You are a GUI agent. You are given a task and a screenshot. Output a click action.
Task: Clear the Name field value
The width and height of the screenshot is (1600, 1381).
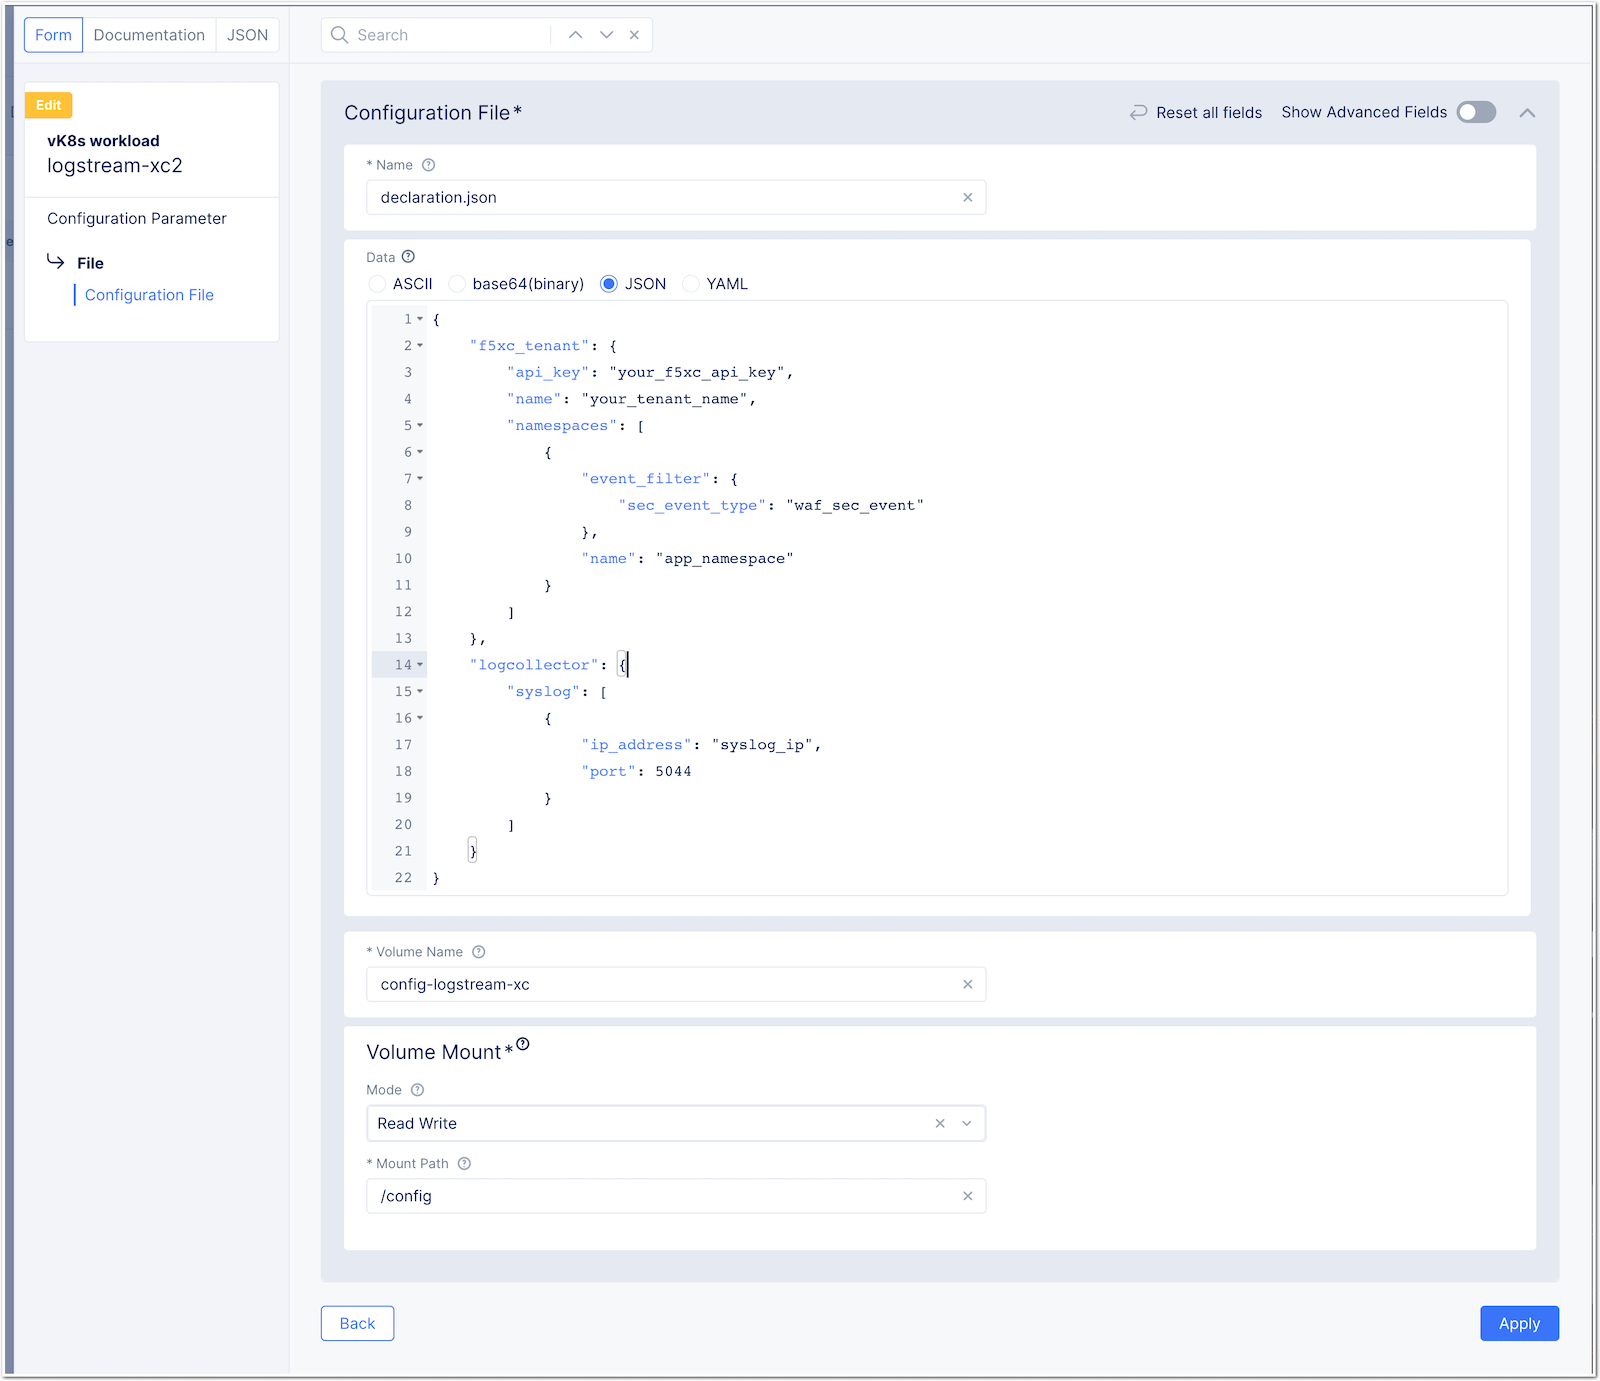[967, 197]
